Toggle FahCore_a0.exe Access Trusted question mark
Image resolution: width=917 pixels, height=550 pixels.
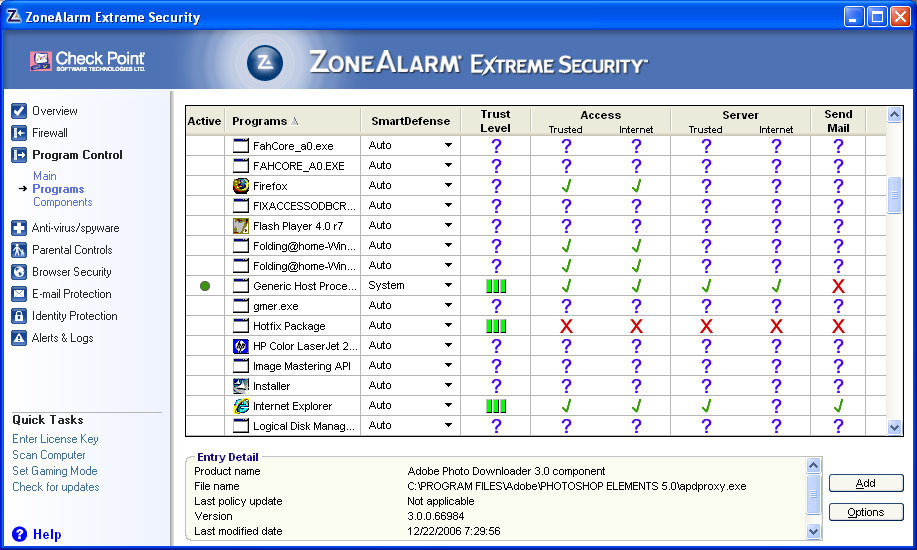[x=566, y=146]
